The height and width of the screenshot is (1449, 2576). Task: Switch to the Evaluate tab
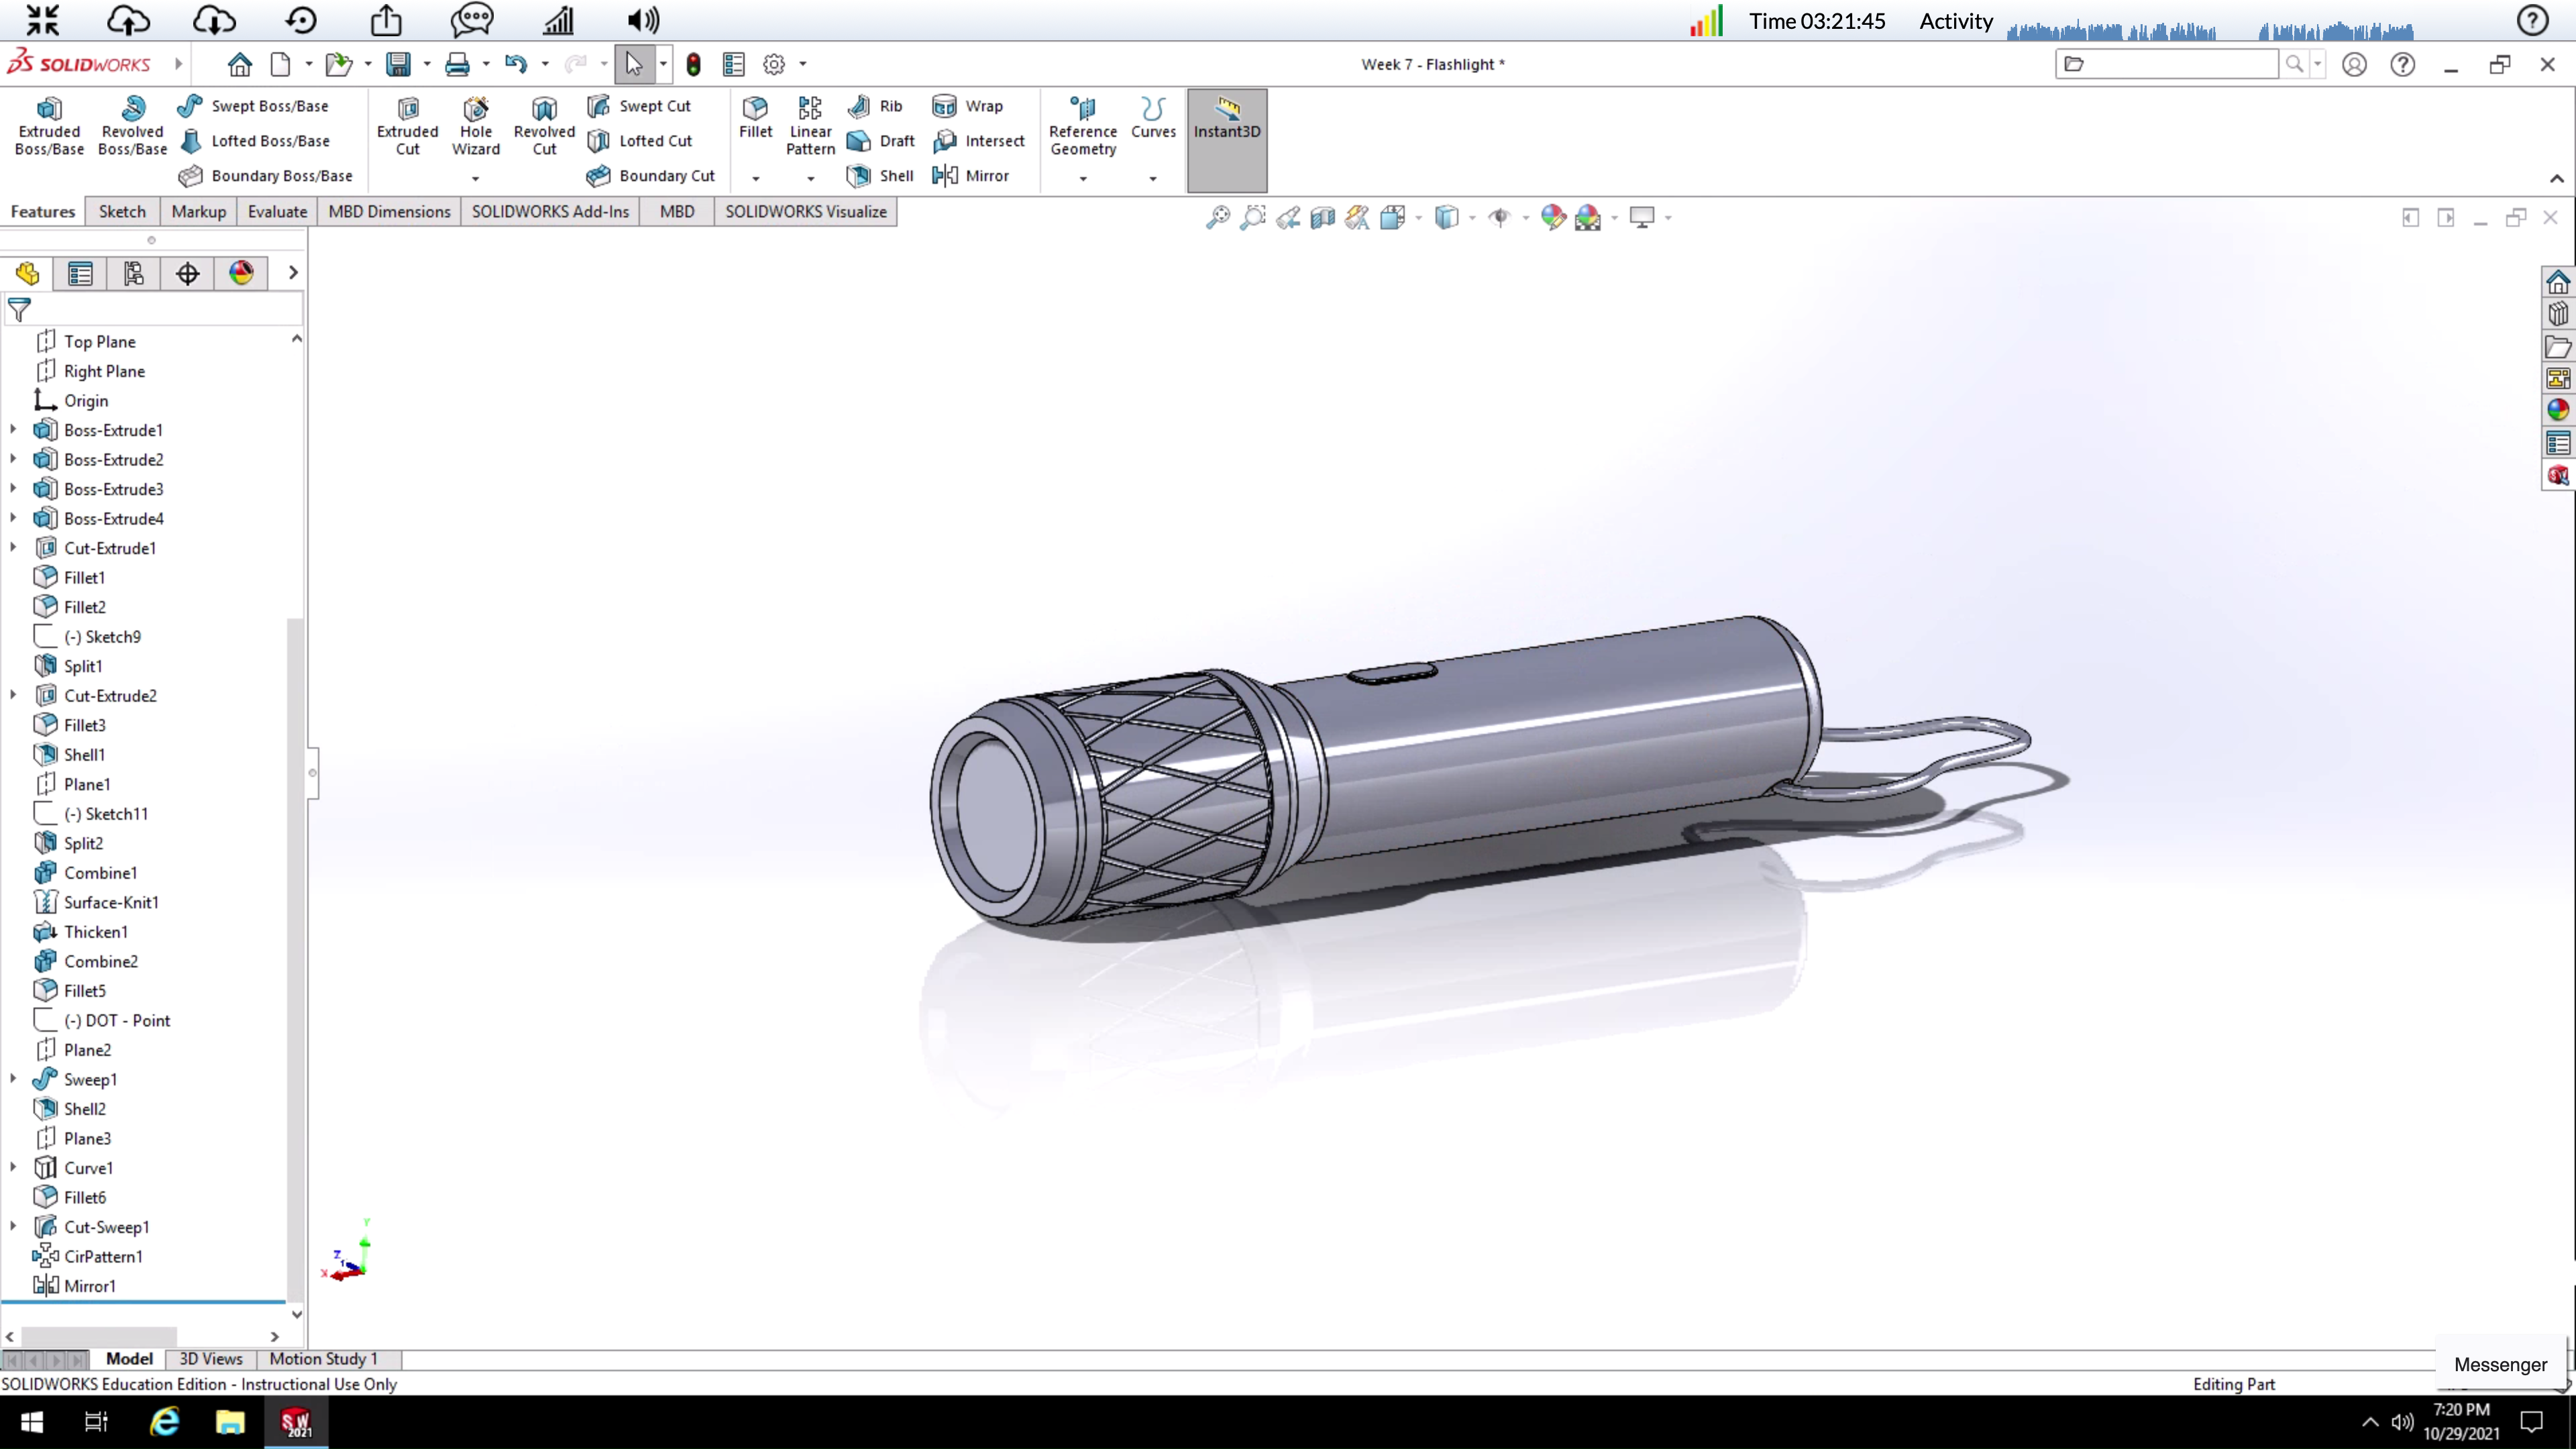coord(277,212)
